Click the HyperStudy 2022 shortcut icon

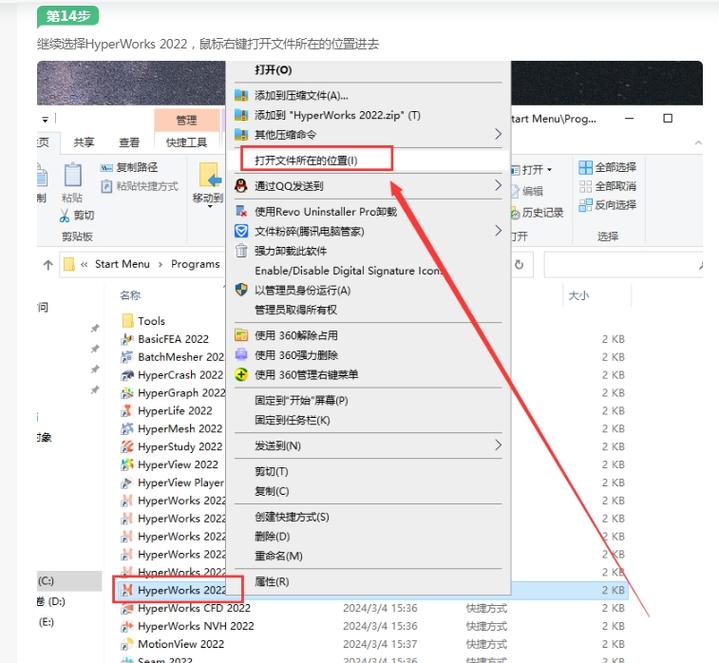click(x=127, y=447)
